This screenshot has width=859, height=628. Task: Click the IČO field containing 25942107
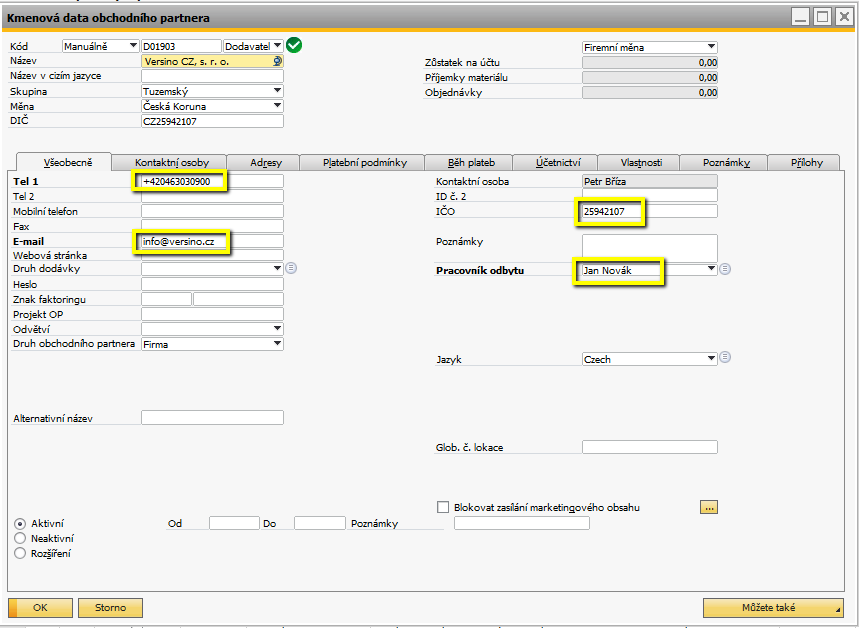[650, 211]
